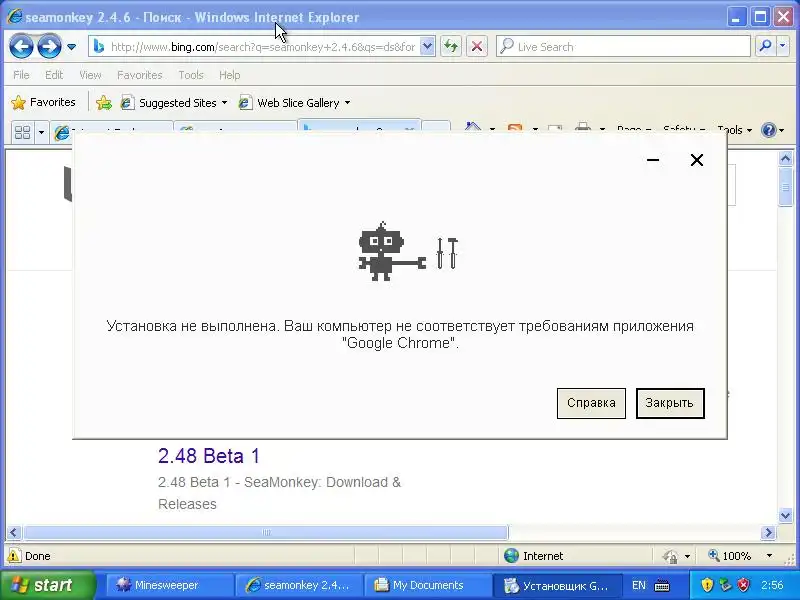Open the View menu
This screenshot has height=600, width=800.
90,75
